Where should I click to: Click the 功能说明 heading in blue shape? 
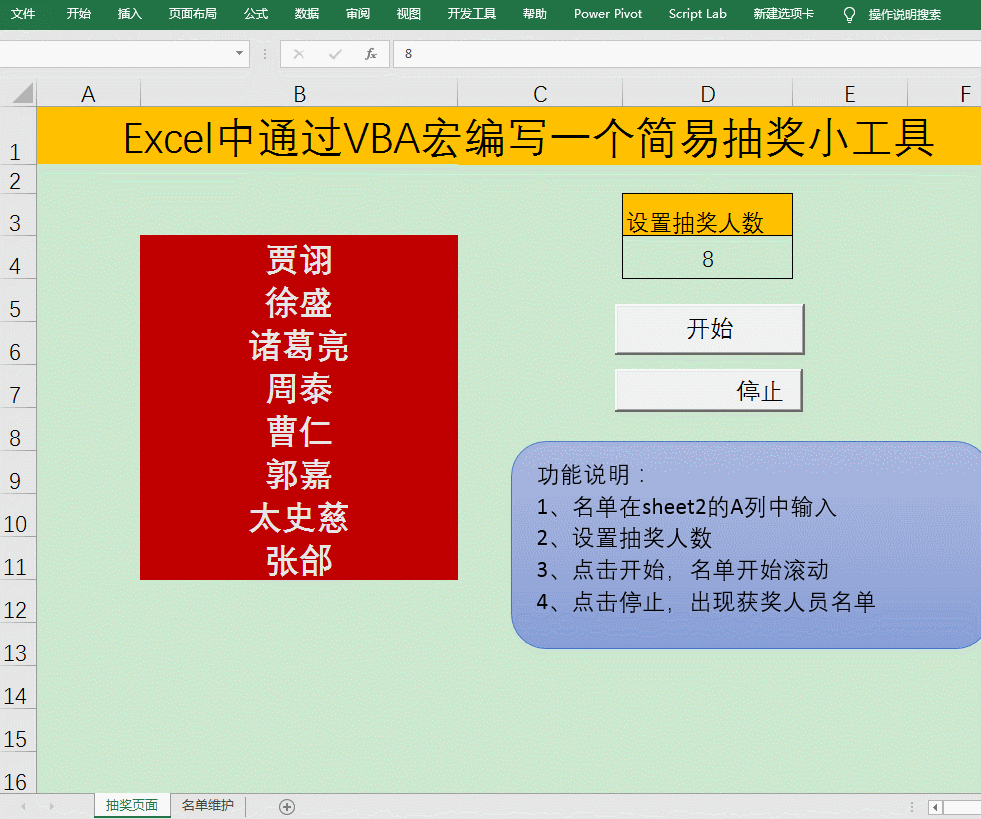coord(591,475)
